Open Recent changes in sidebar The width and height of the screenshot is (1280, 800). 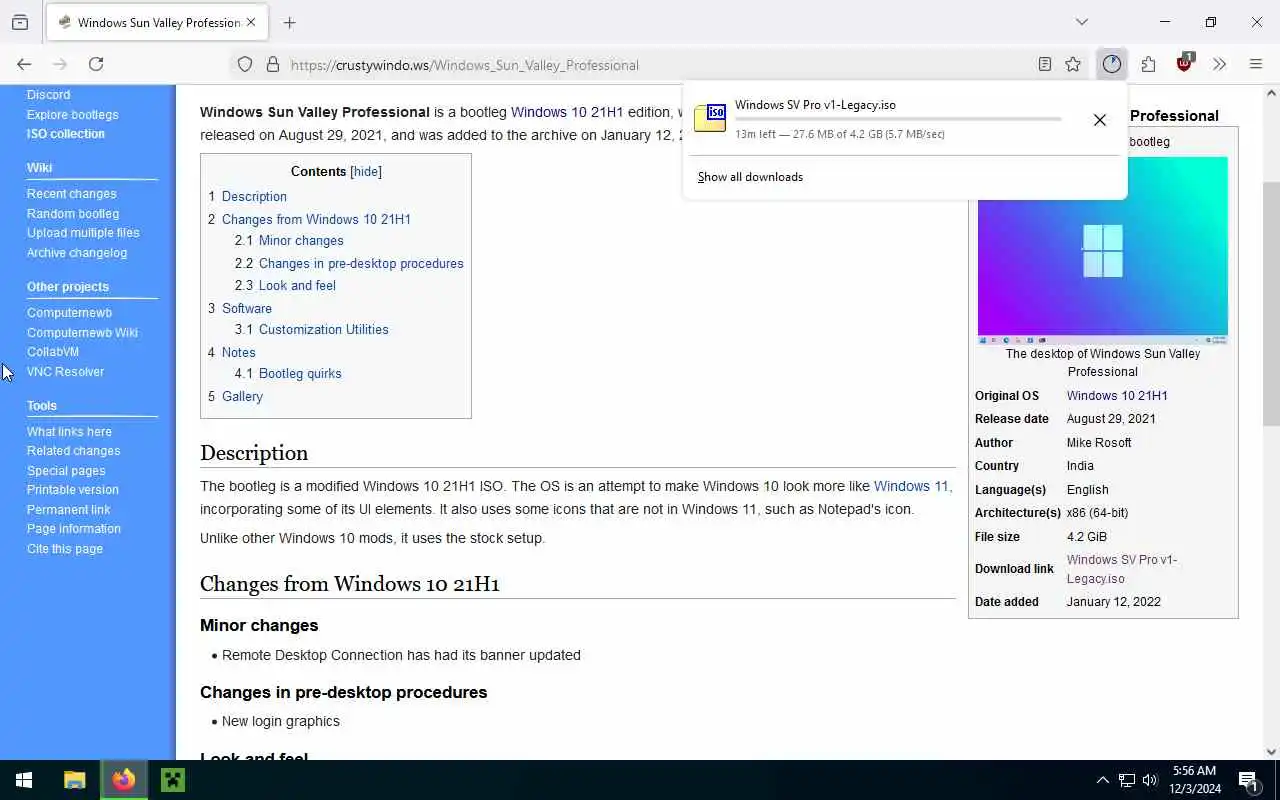(x=72, y=194)
